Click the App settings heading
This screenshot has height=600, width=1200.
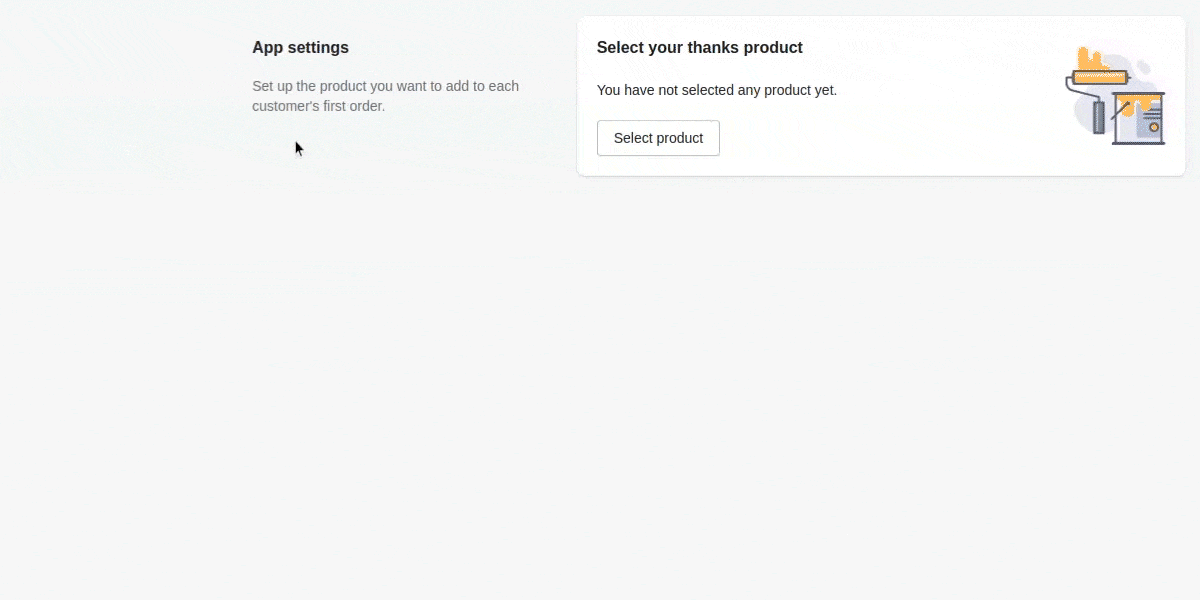300,47
